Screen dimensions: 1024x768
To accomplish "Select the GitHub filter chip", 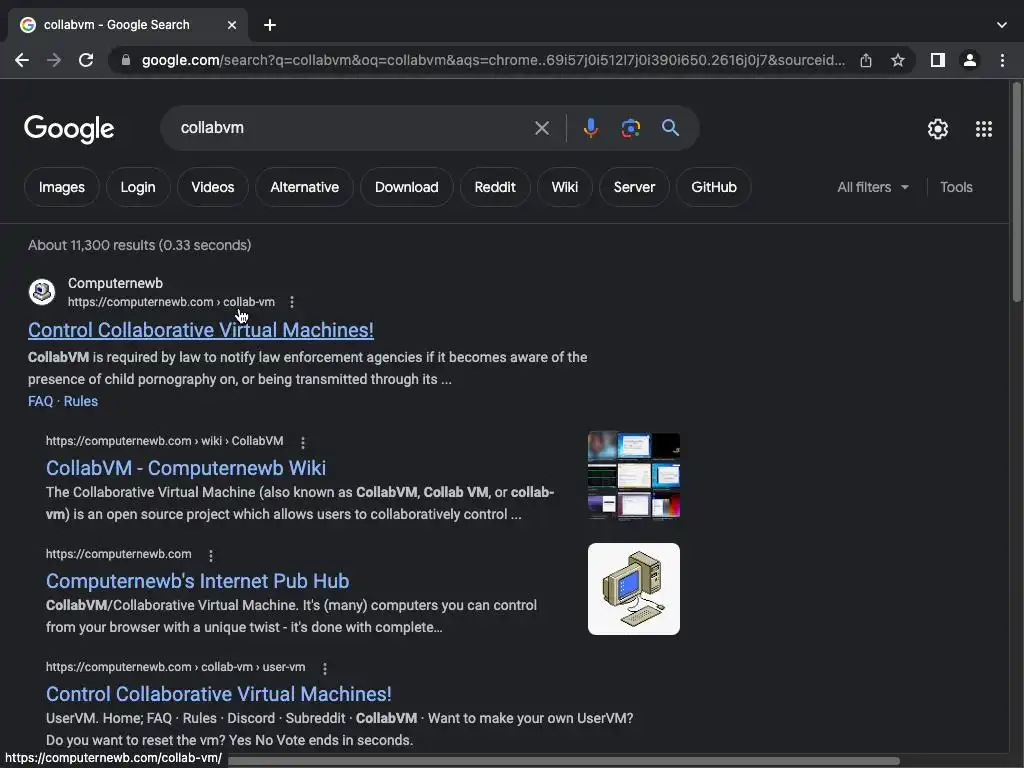I will pos(714,187).
